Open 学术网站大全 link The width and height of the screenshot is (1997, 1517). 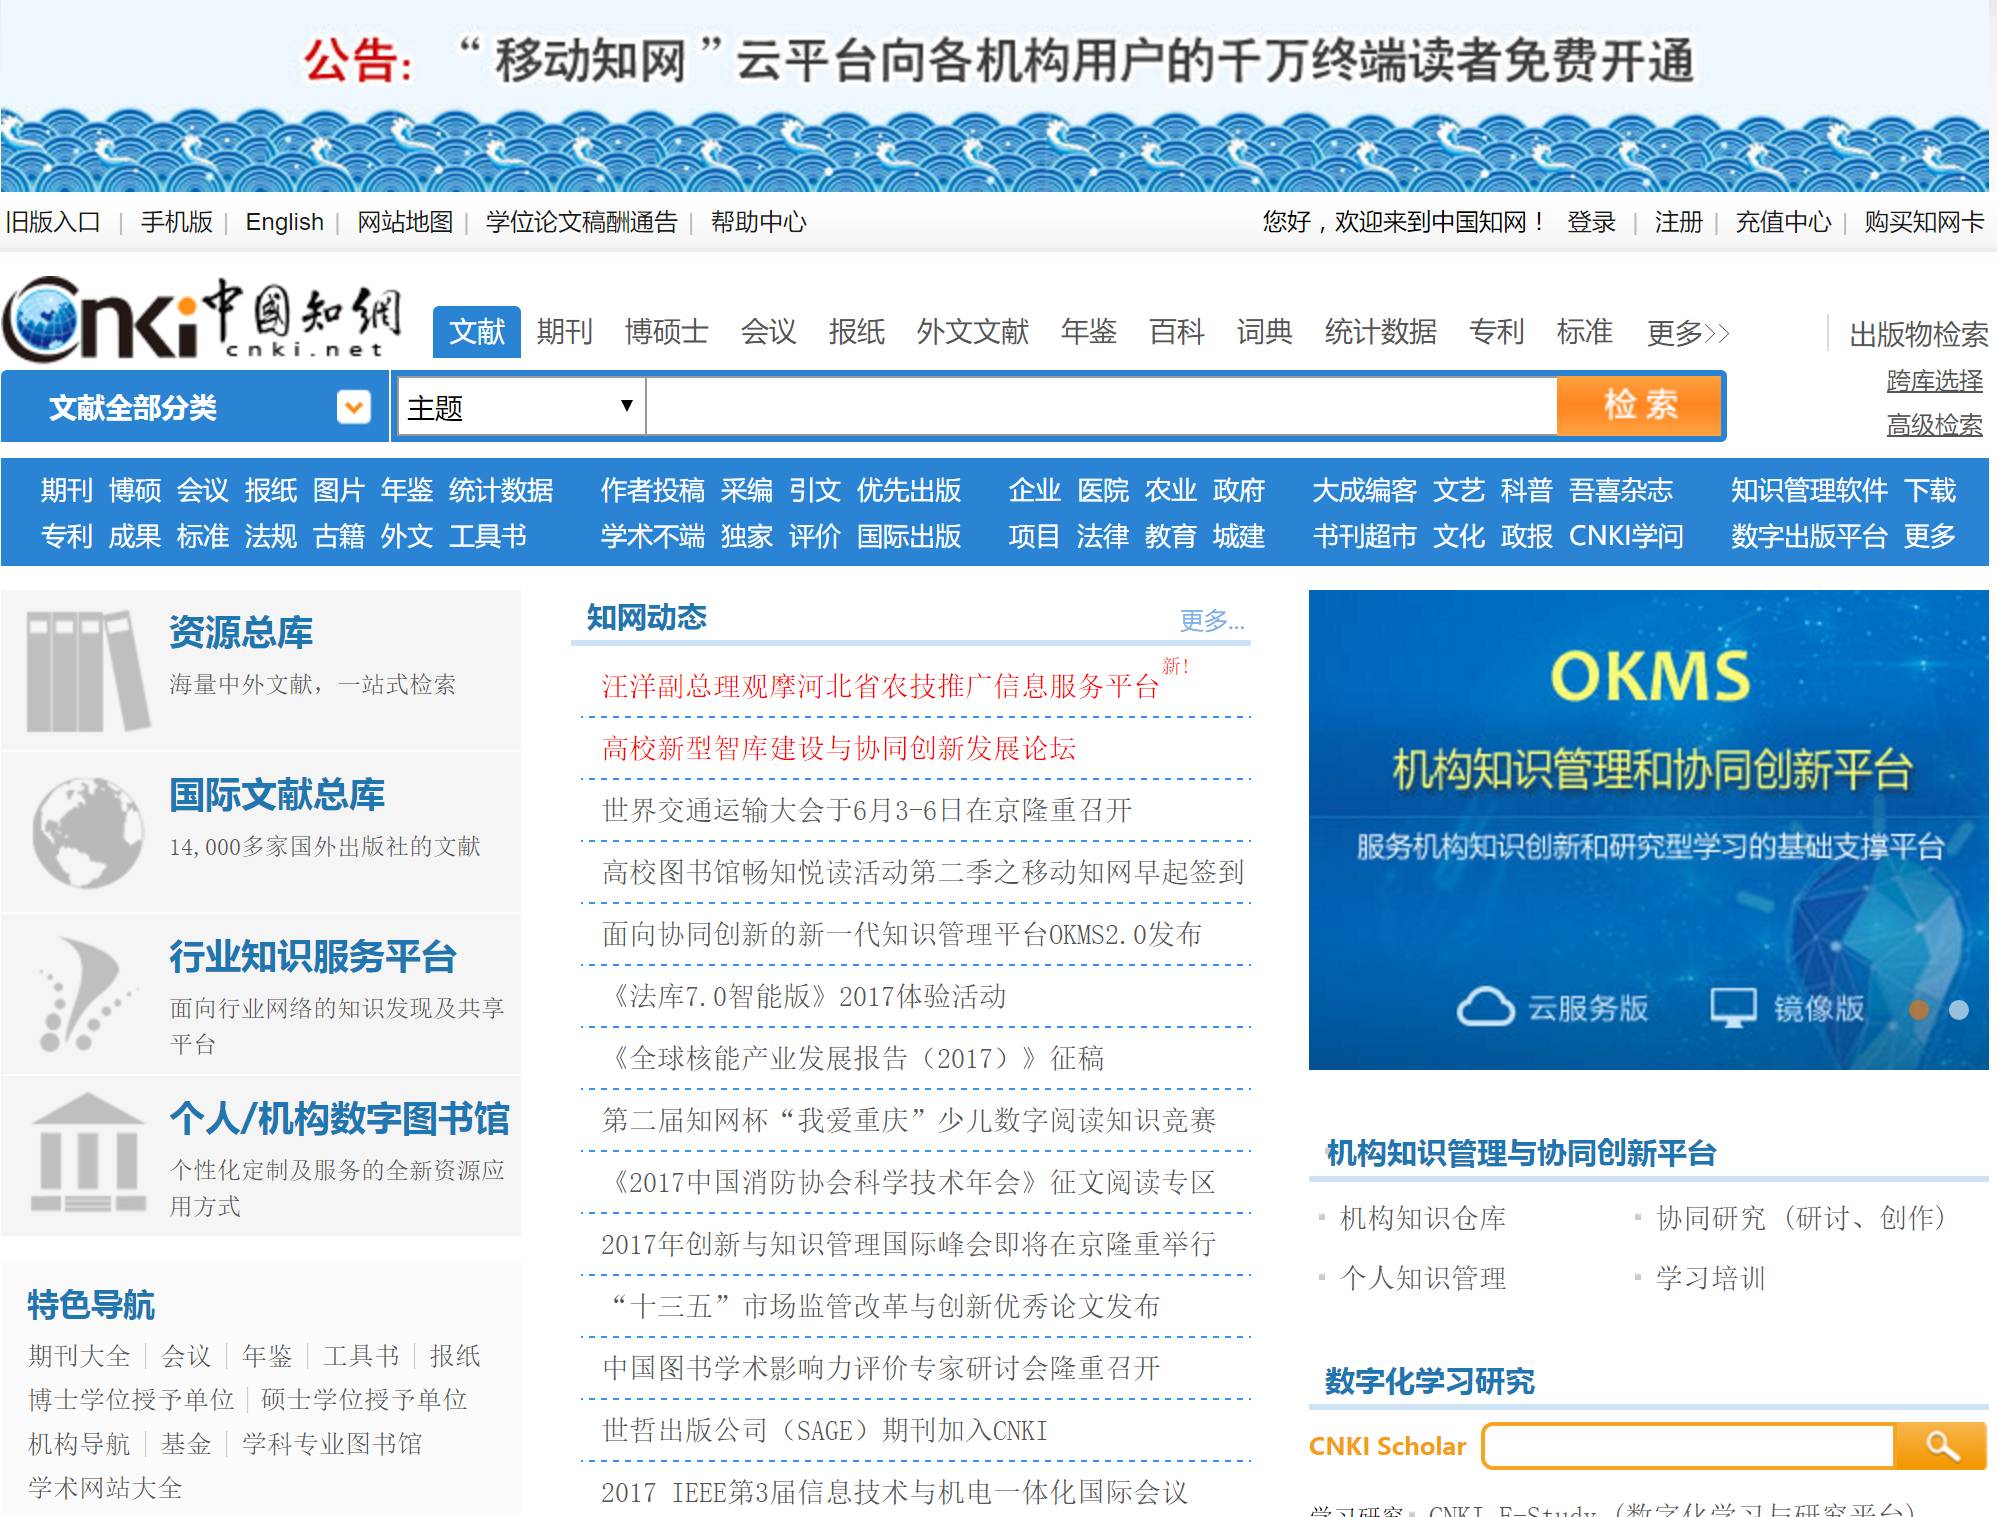(x=105, y=1488)
